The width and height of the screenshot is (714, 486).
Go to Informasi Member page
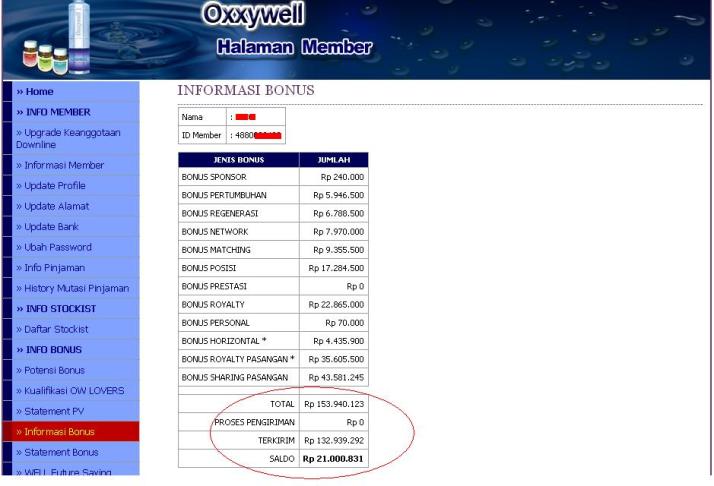60,165
